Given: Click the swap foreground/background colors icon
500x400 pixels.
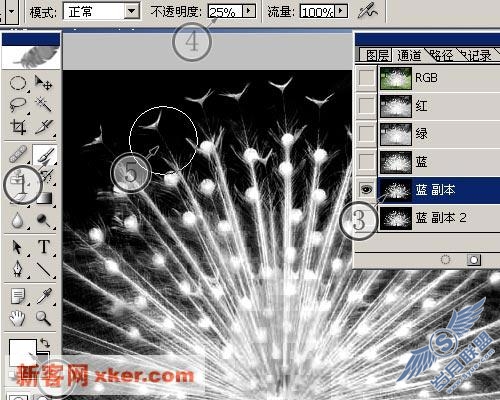Looking at the screenshot, I should [x=45, y=343].
